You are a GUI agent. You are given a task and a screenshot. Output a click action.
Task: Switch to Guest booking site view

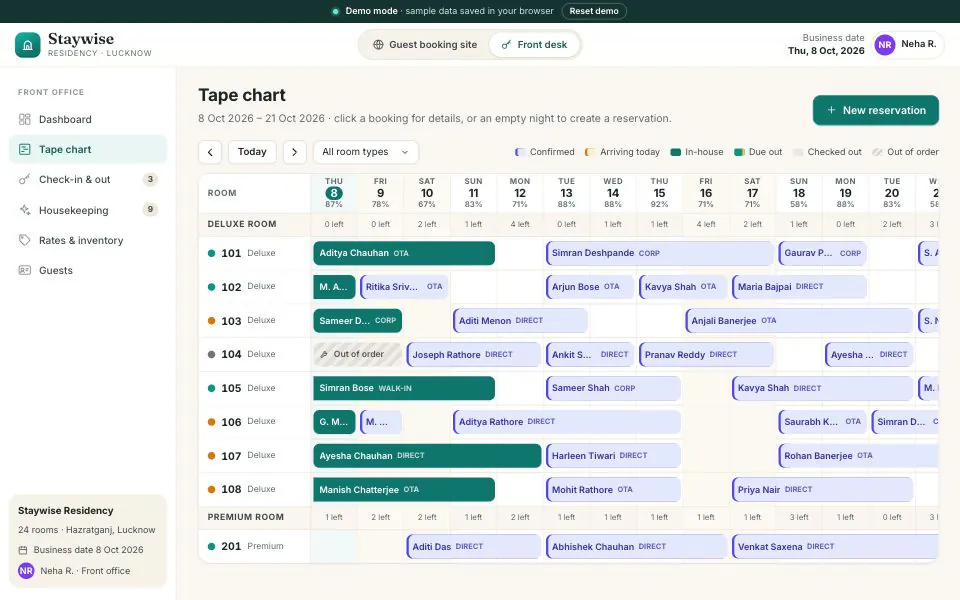point(425,45)
